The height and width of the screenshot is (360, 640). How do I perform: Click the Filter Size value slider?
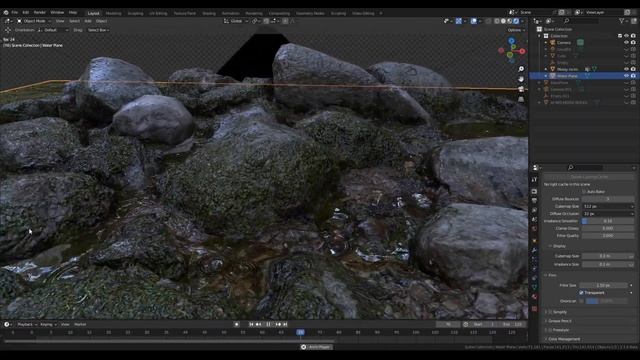click(x=603, y=285)
